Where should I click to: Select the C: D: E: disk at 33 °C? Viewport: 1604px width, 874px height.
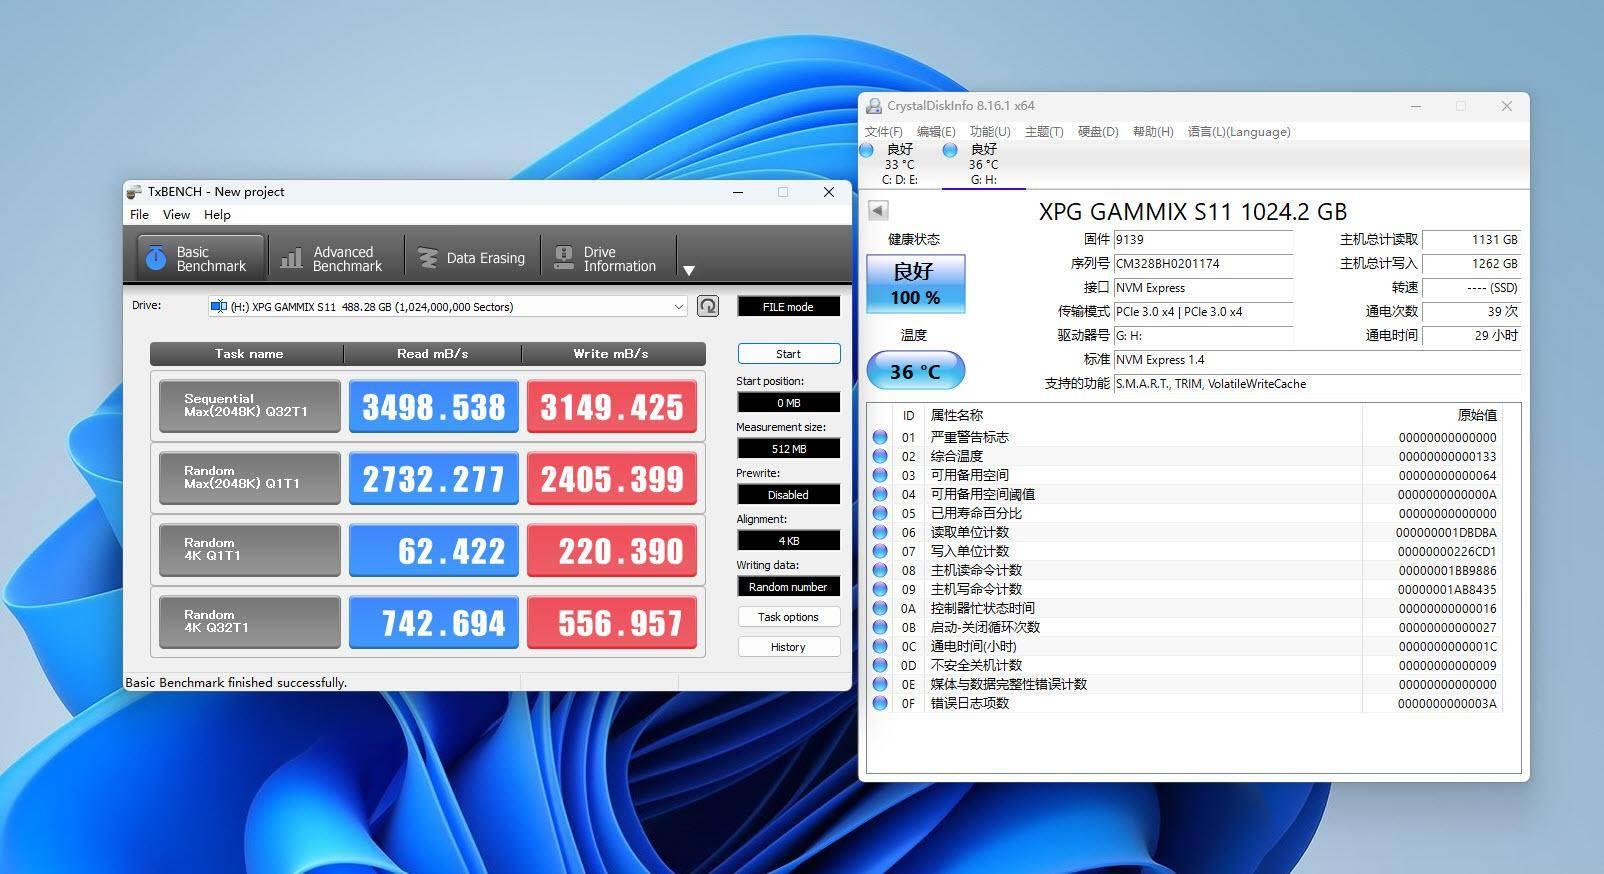tap(899, 164)
